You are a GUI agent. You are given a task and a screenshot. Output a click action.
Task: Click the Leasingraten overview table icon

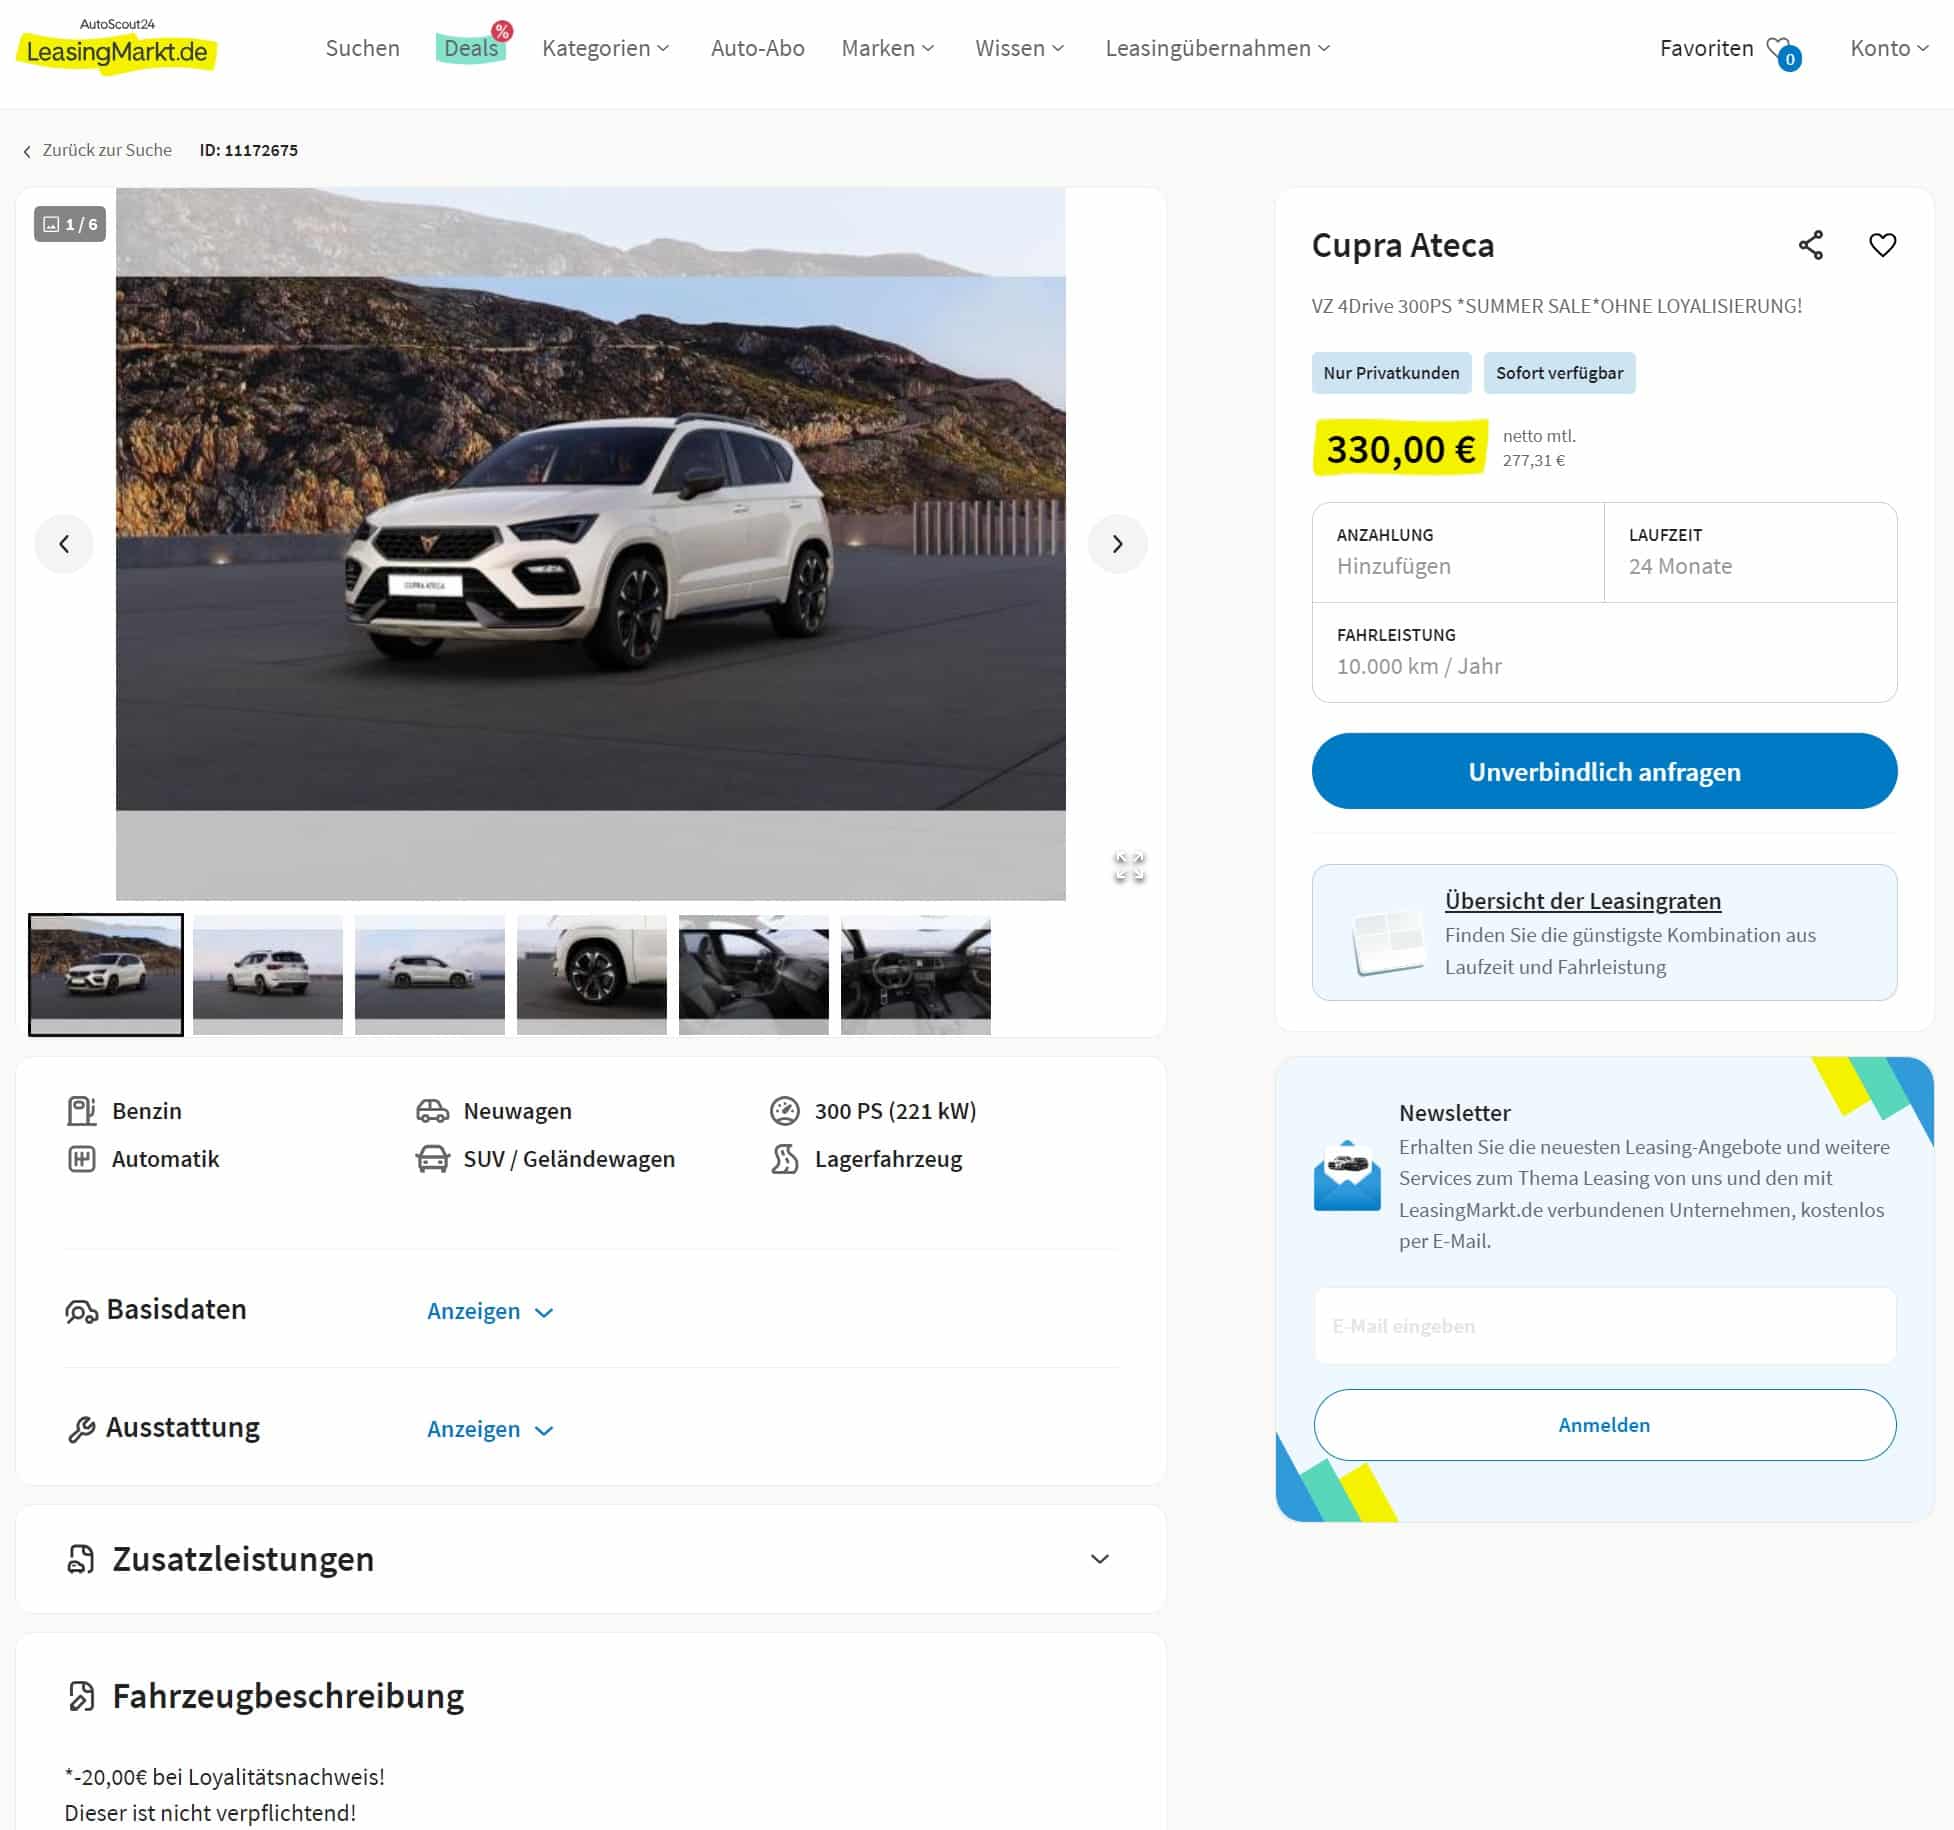click(1388, 941)
